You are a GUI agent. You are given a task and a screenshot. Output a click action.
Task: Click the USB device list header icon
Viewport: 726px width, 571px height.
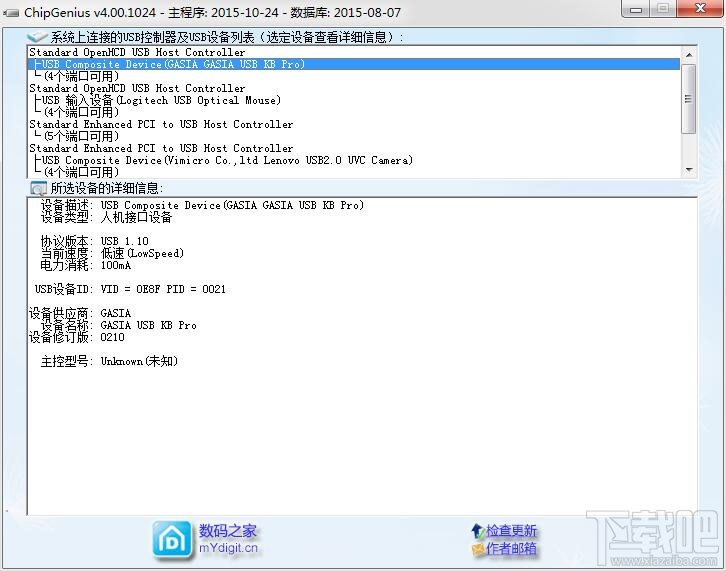click(37, 37)
